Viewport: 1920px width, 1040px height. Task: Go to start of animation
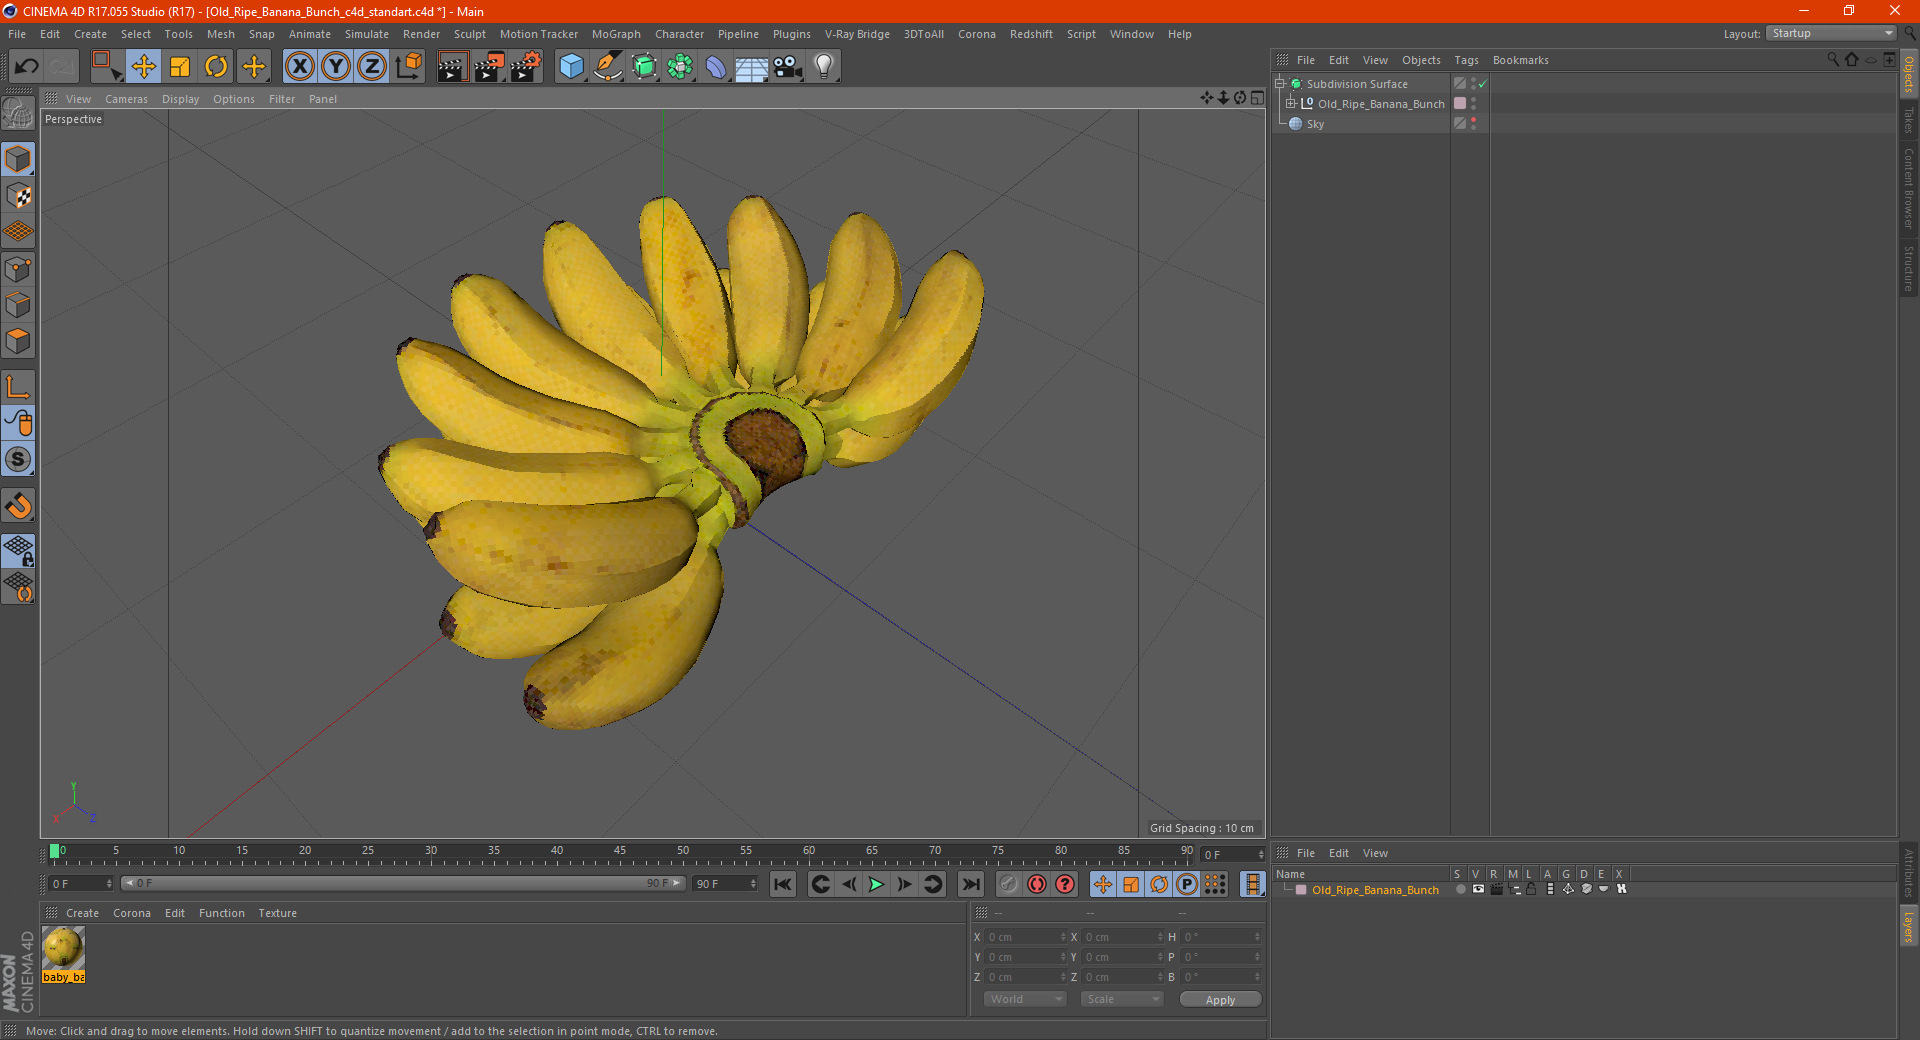point(783,884)
